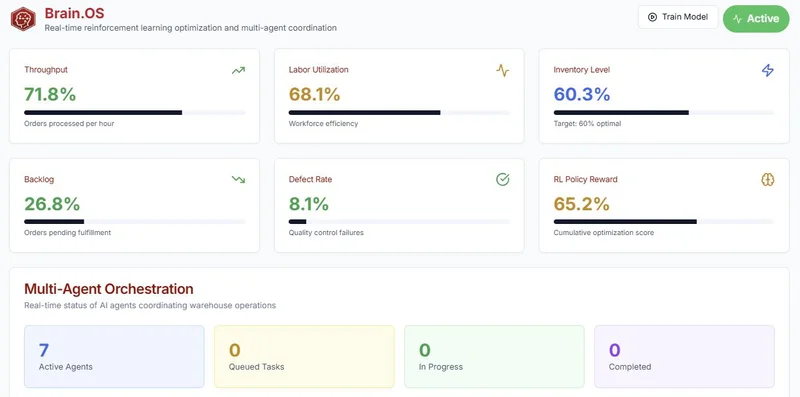The height and width of the screenshot is (397, 800).
Task: Click the Throughput progress bar
Action: tap(135, 112)
